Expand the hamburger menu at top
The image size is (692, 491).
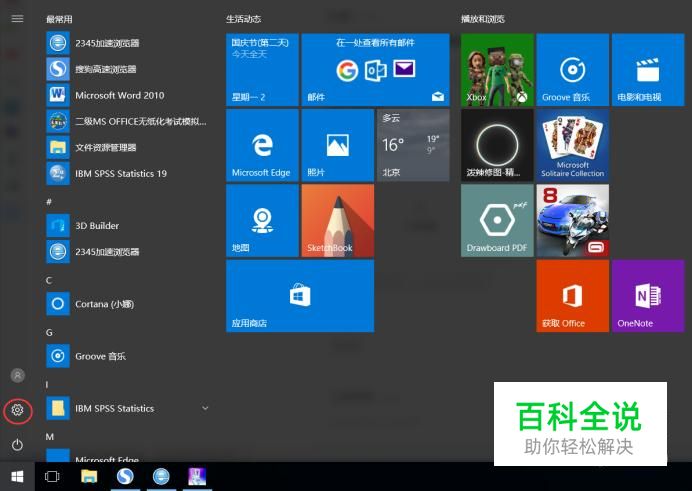[x=17, y=19]
